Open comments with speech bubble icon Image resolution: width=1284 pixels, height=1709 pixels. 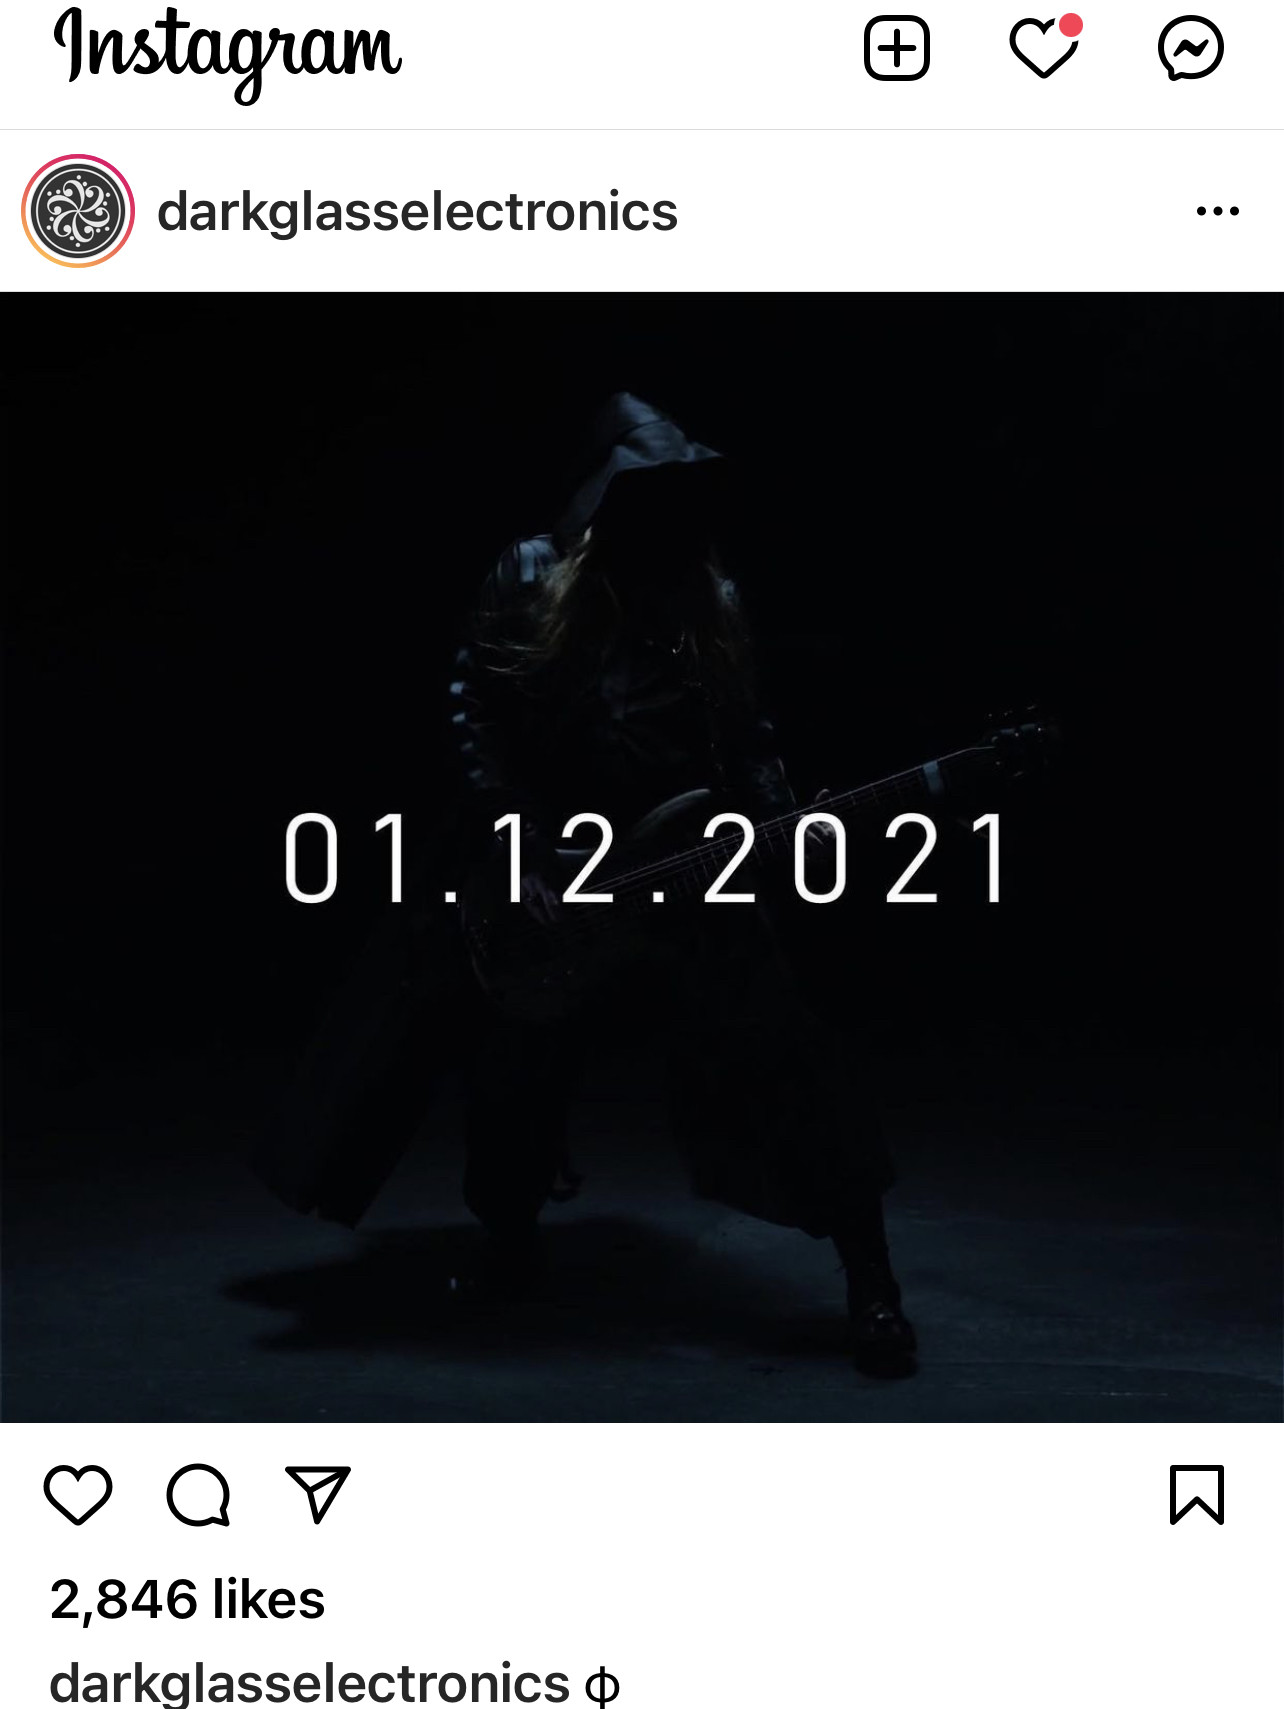[x=198, y=1495]
